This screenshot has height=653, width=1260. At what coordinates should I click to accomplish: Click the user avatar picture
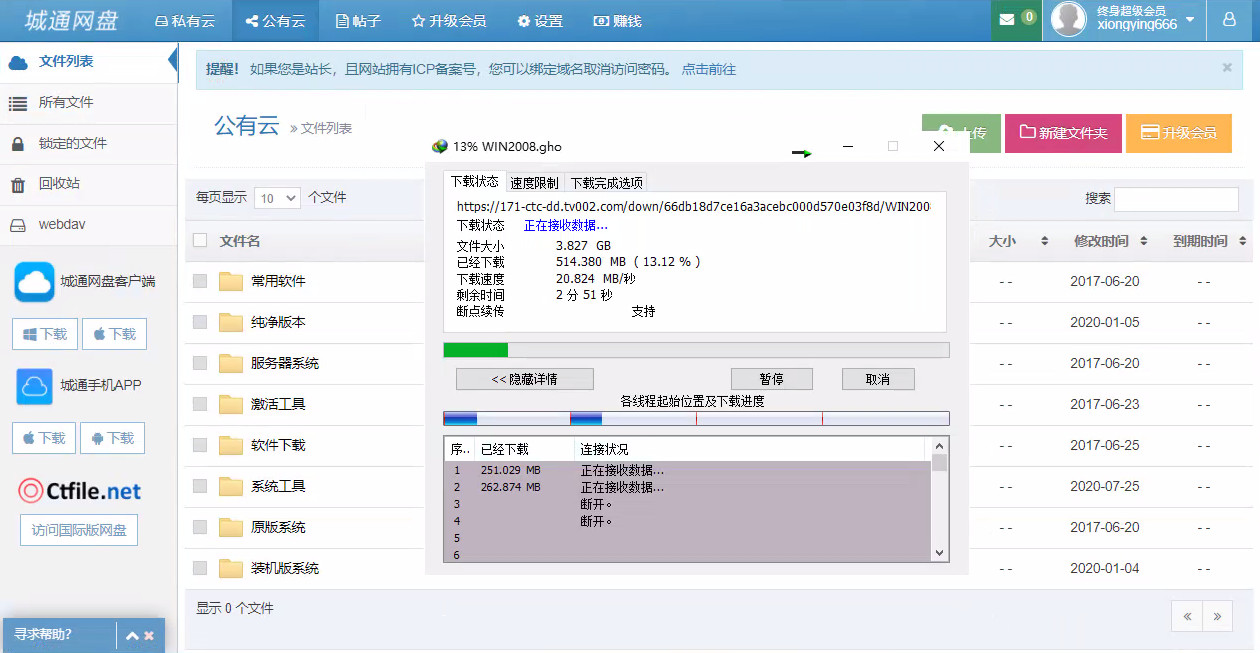point(1069,20)
